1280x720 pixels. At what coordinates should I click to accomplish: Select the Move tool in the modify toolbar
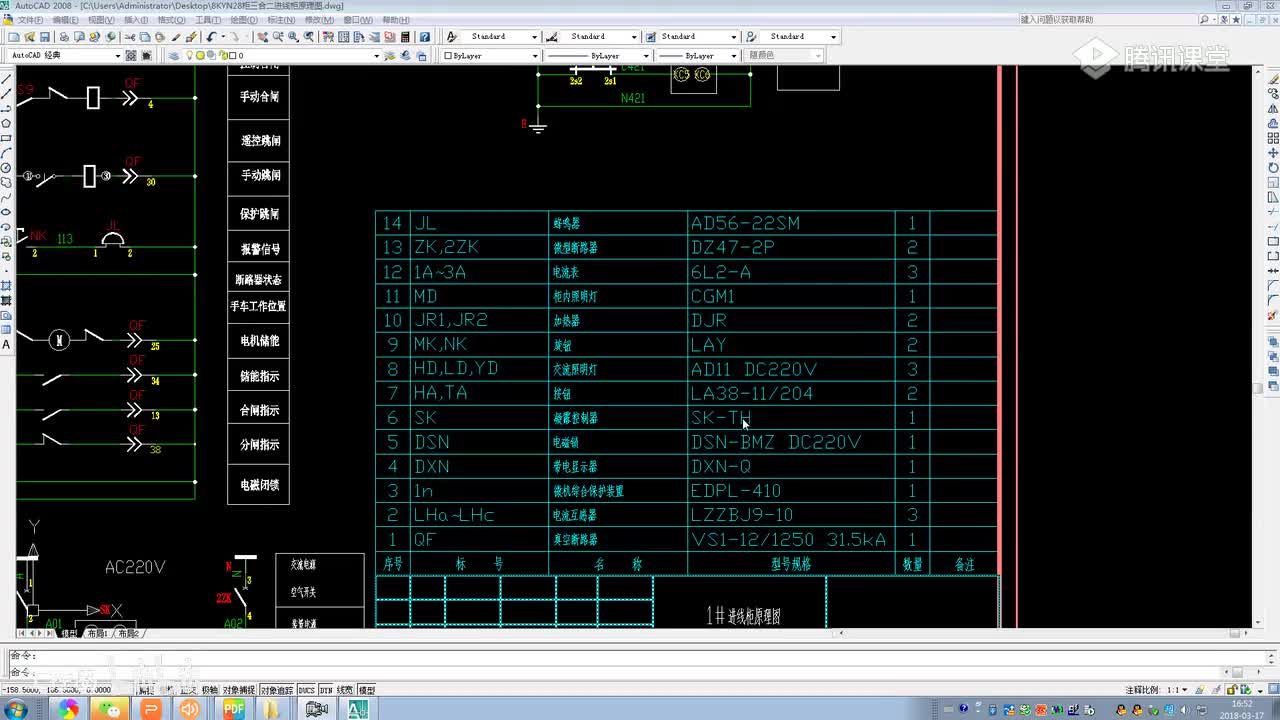(1273, 153)
